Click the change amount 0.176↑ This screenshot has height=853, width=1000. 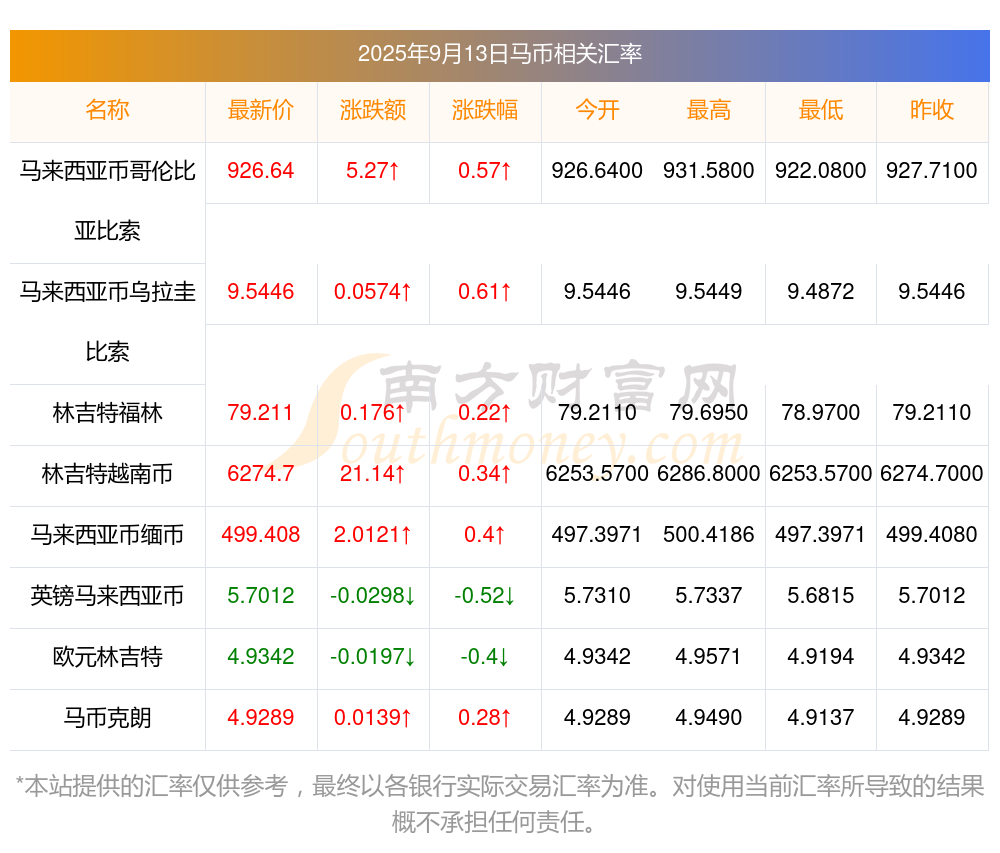(x=373, y=413)
